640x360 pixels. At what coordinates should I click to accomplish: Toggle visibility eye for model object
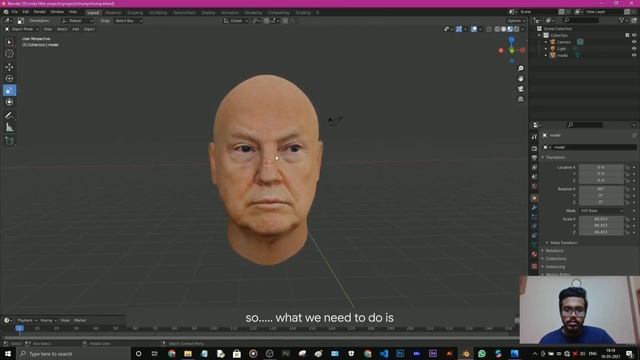pos(634,55)
